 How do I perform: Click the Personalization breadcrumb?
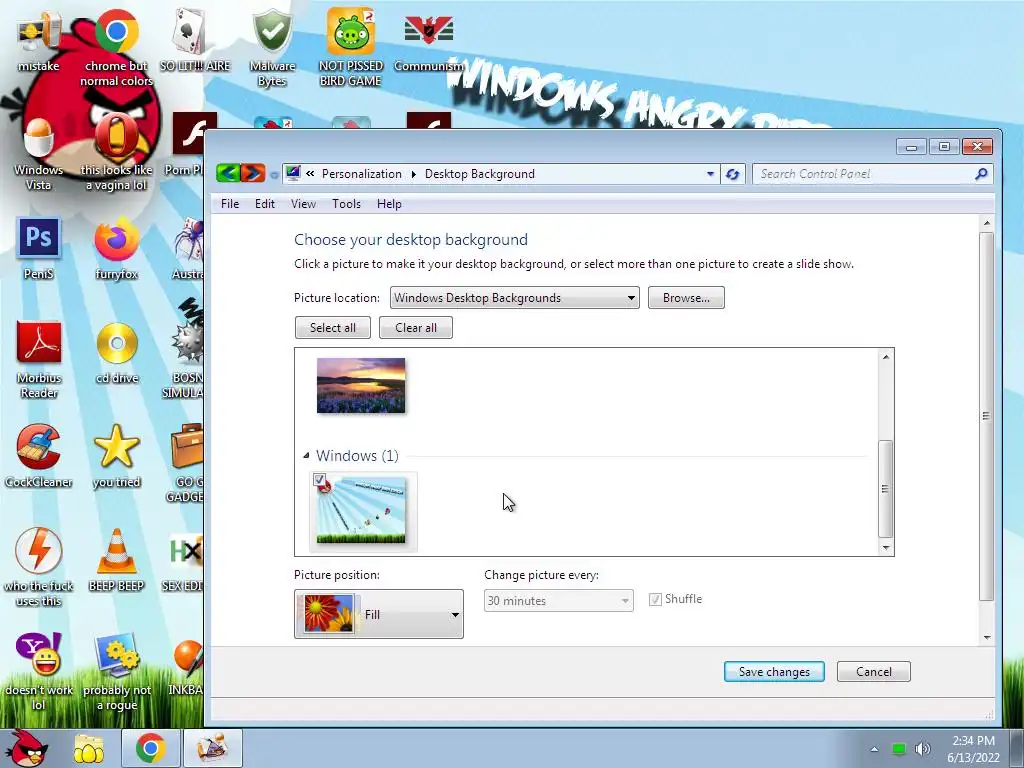tap(362, 174)
